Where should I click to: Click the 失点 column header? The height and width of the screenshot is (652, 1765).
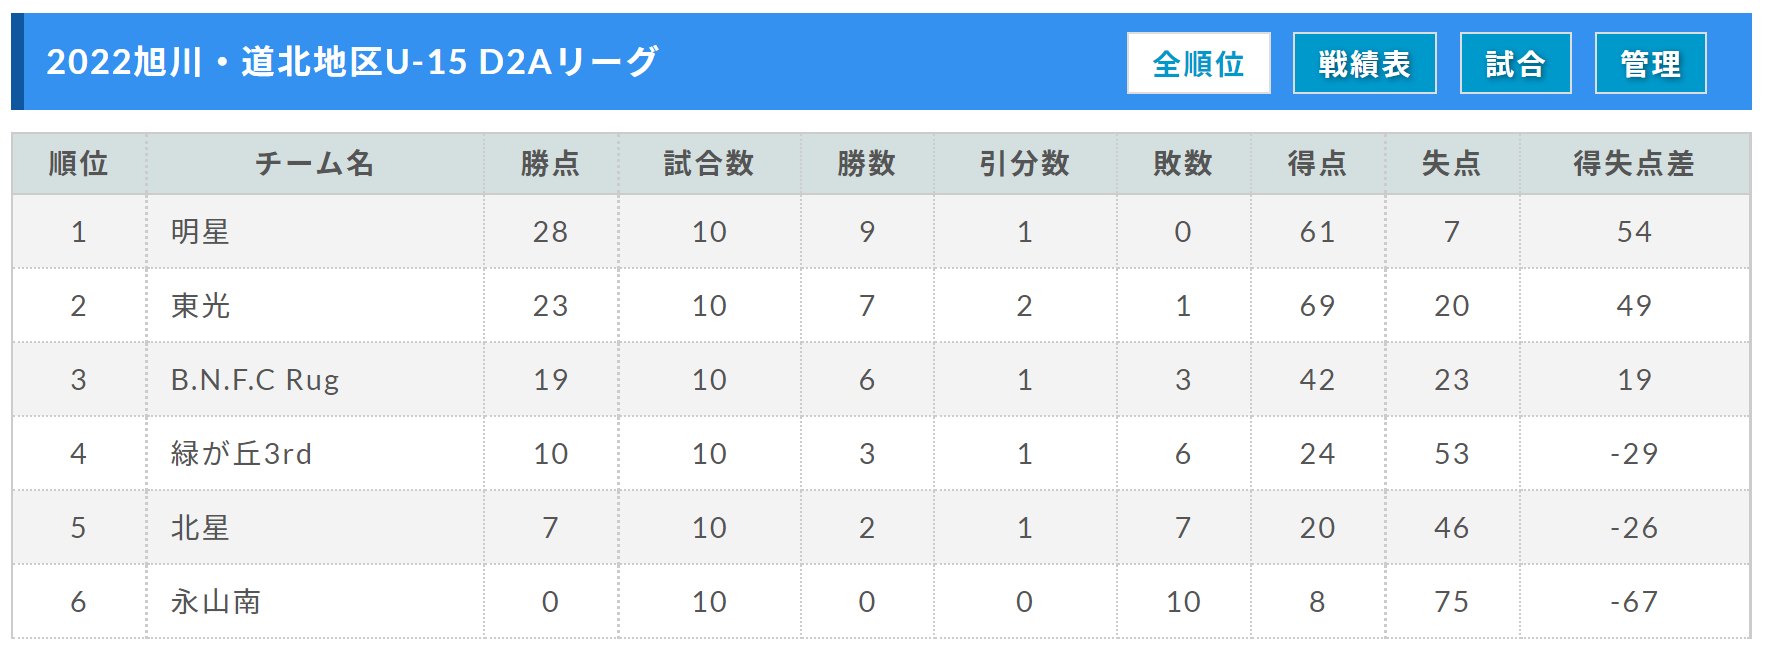1451,163
